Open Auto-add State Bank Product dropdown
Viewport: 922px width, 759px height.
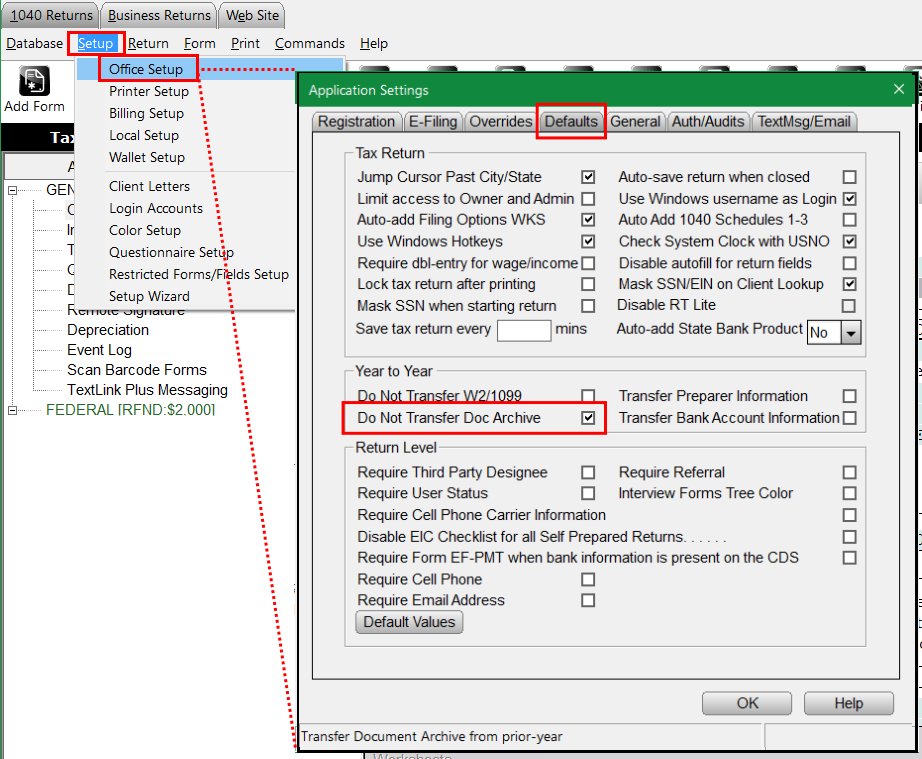coord(851,333)
